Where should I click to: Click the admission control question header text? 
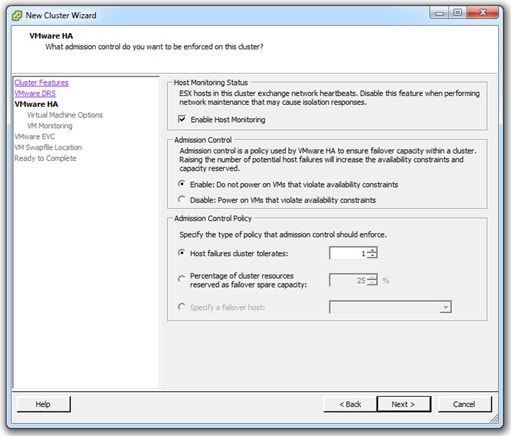154,47
